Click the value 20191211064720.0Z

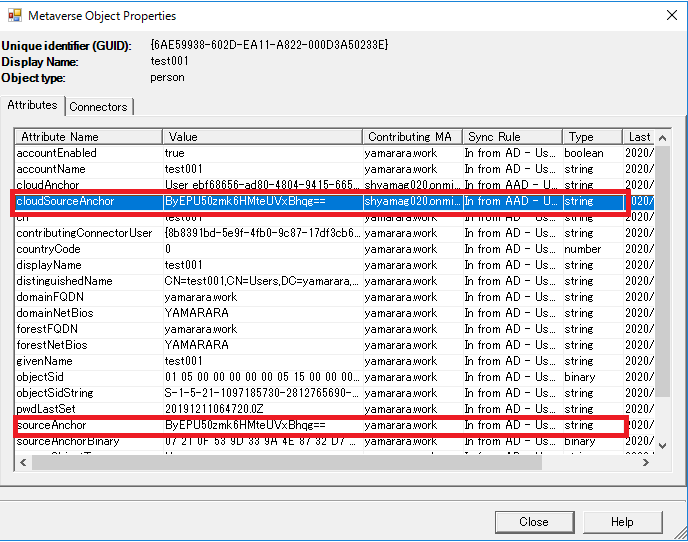214,409
